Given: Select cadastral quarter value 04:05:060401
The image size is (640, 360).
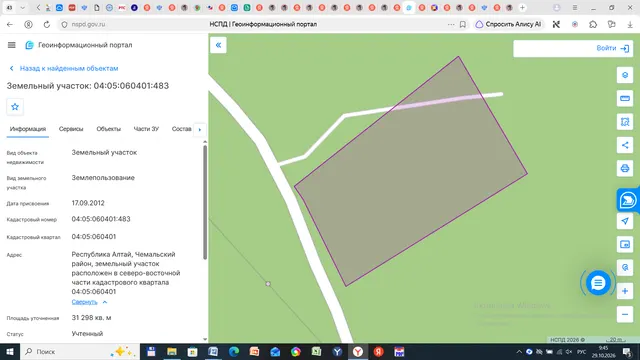Looking at the screenshot, I should [x=94, y=237].
